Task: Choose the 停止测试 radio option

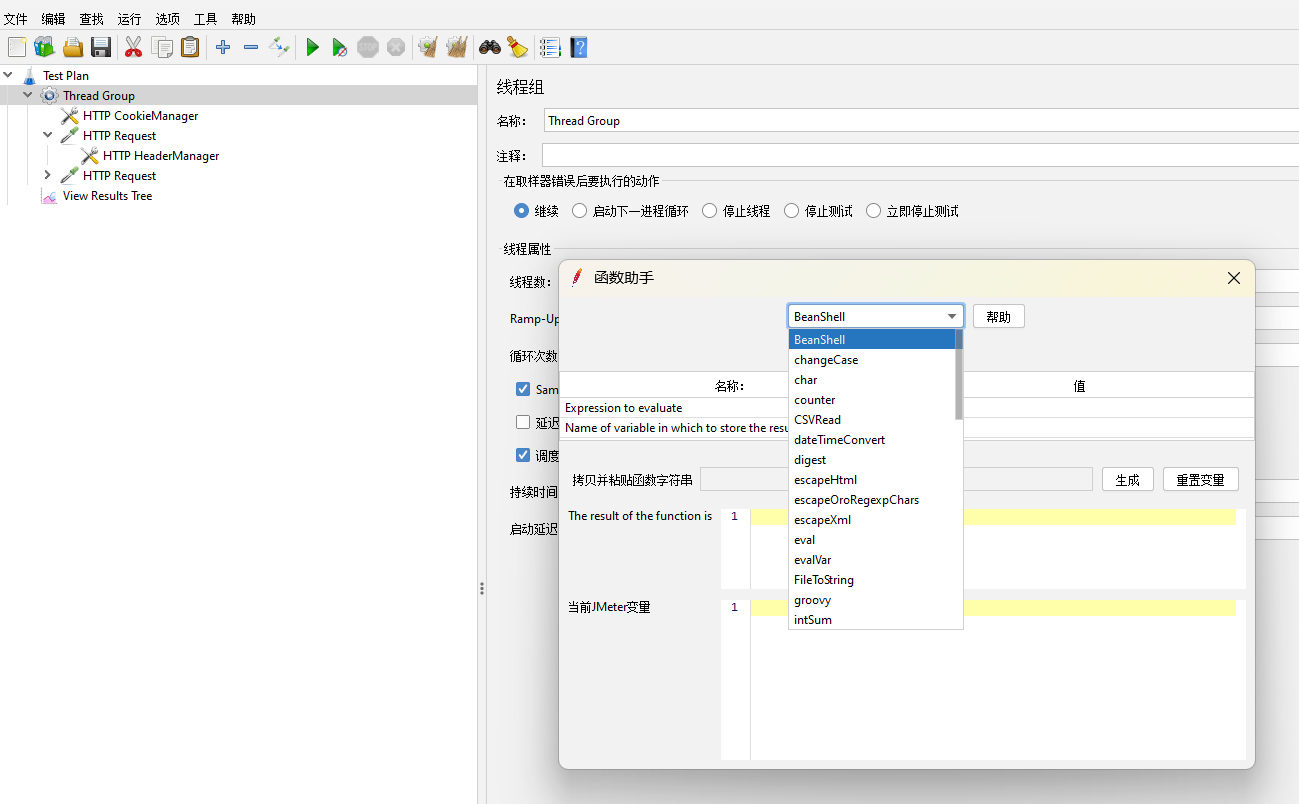Action: point(791,211)
